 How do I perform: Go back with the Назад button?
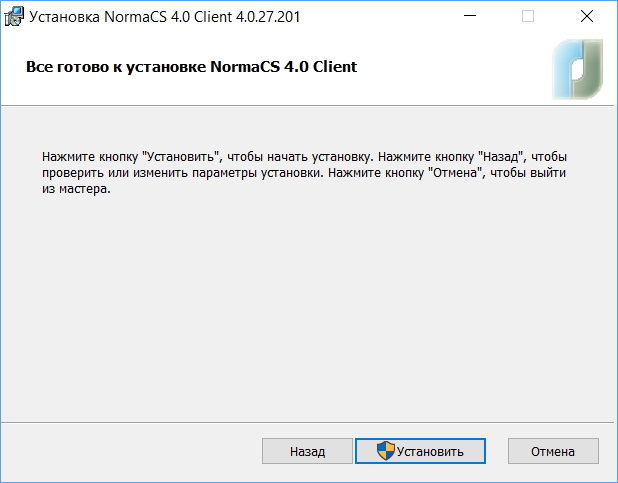tap(307, 451)
